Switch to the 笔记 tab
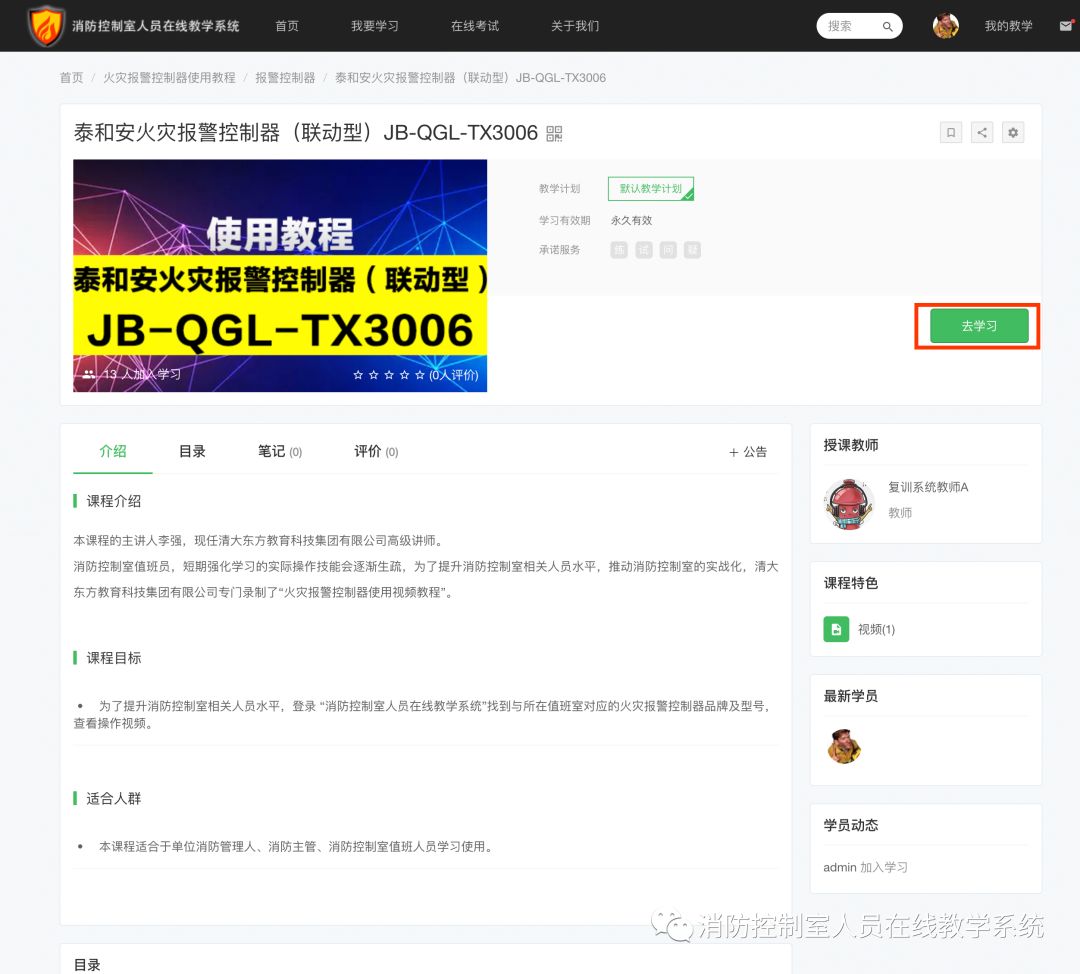The width and height of the screenshot is (1080, 974). tap(280, 451)
